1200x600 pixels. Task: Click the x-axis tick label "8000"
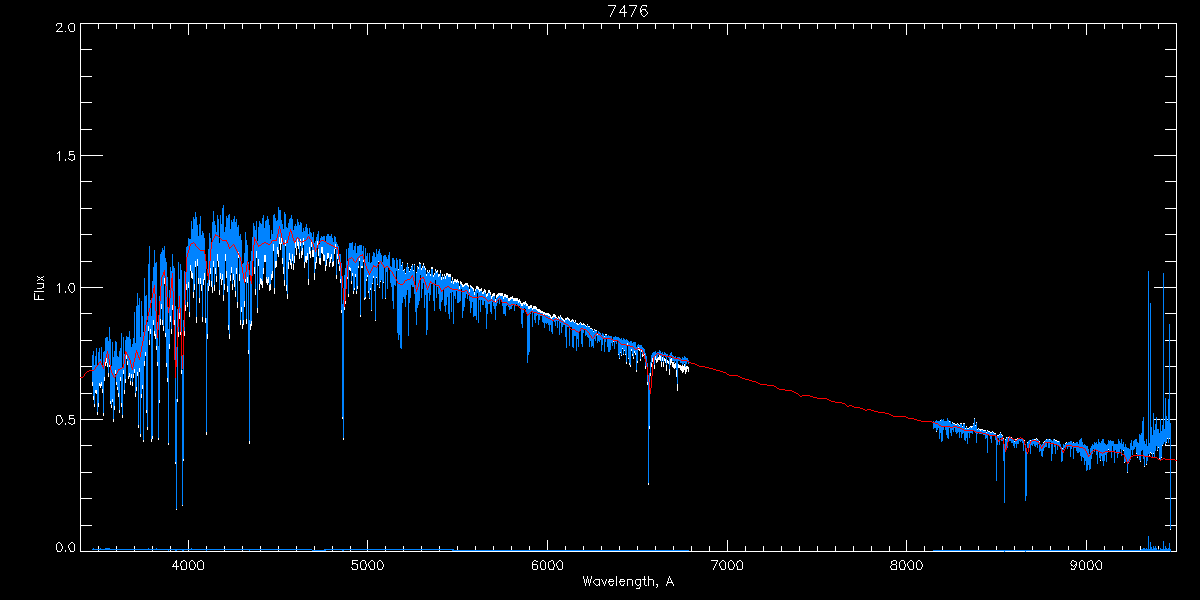pos(907,566)
